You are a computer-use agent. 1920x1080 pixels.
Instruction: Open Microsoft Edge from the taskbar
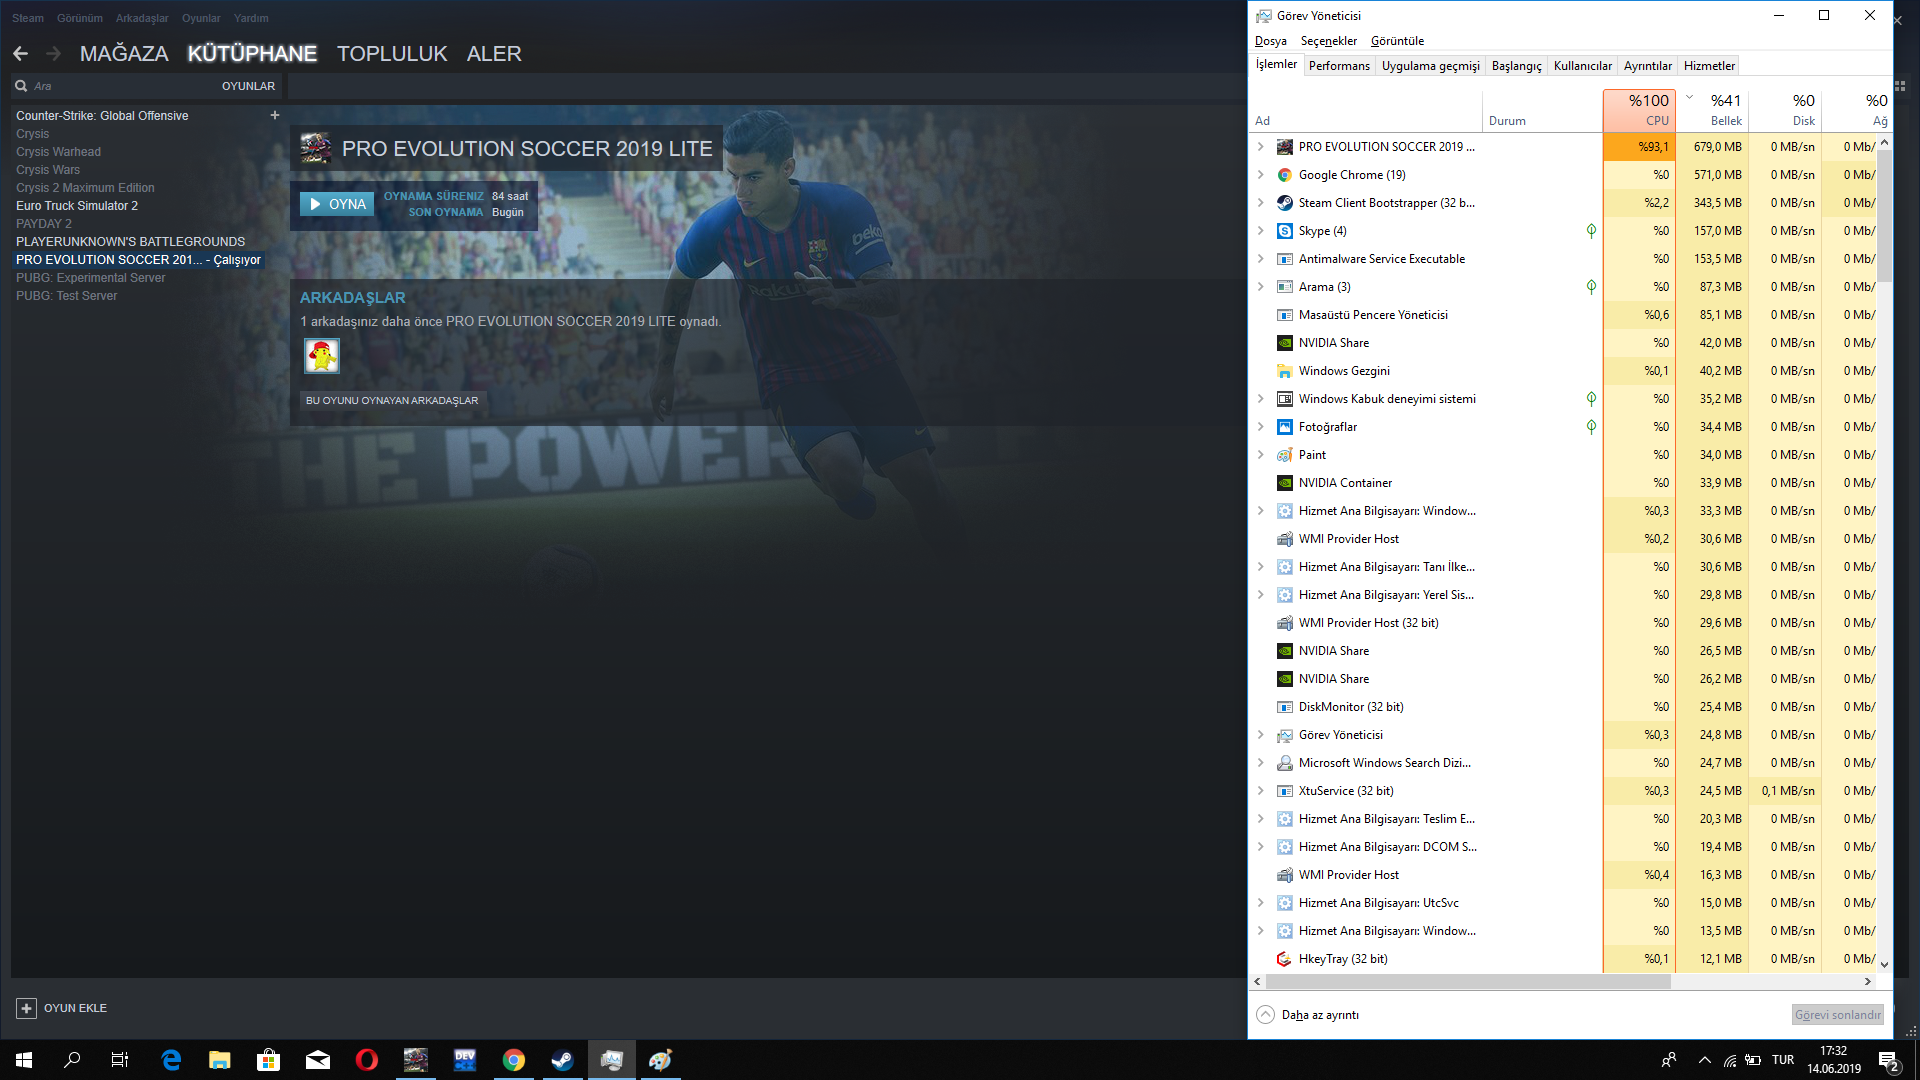pyautogui.click(x=171, y=1060)
